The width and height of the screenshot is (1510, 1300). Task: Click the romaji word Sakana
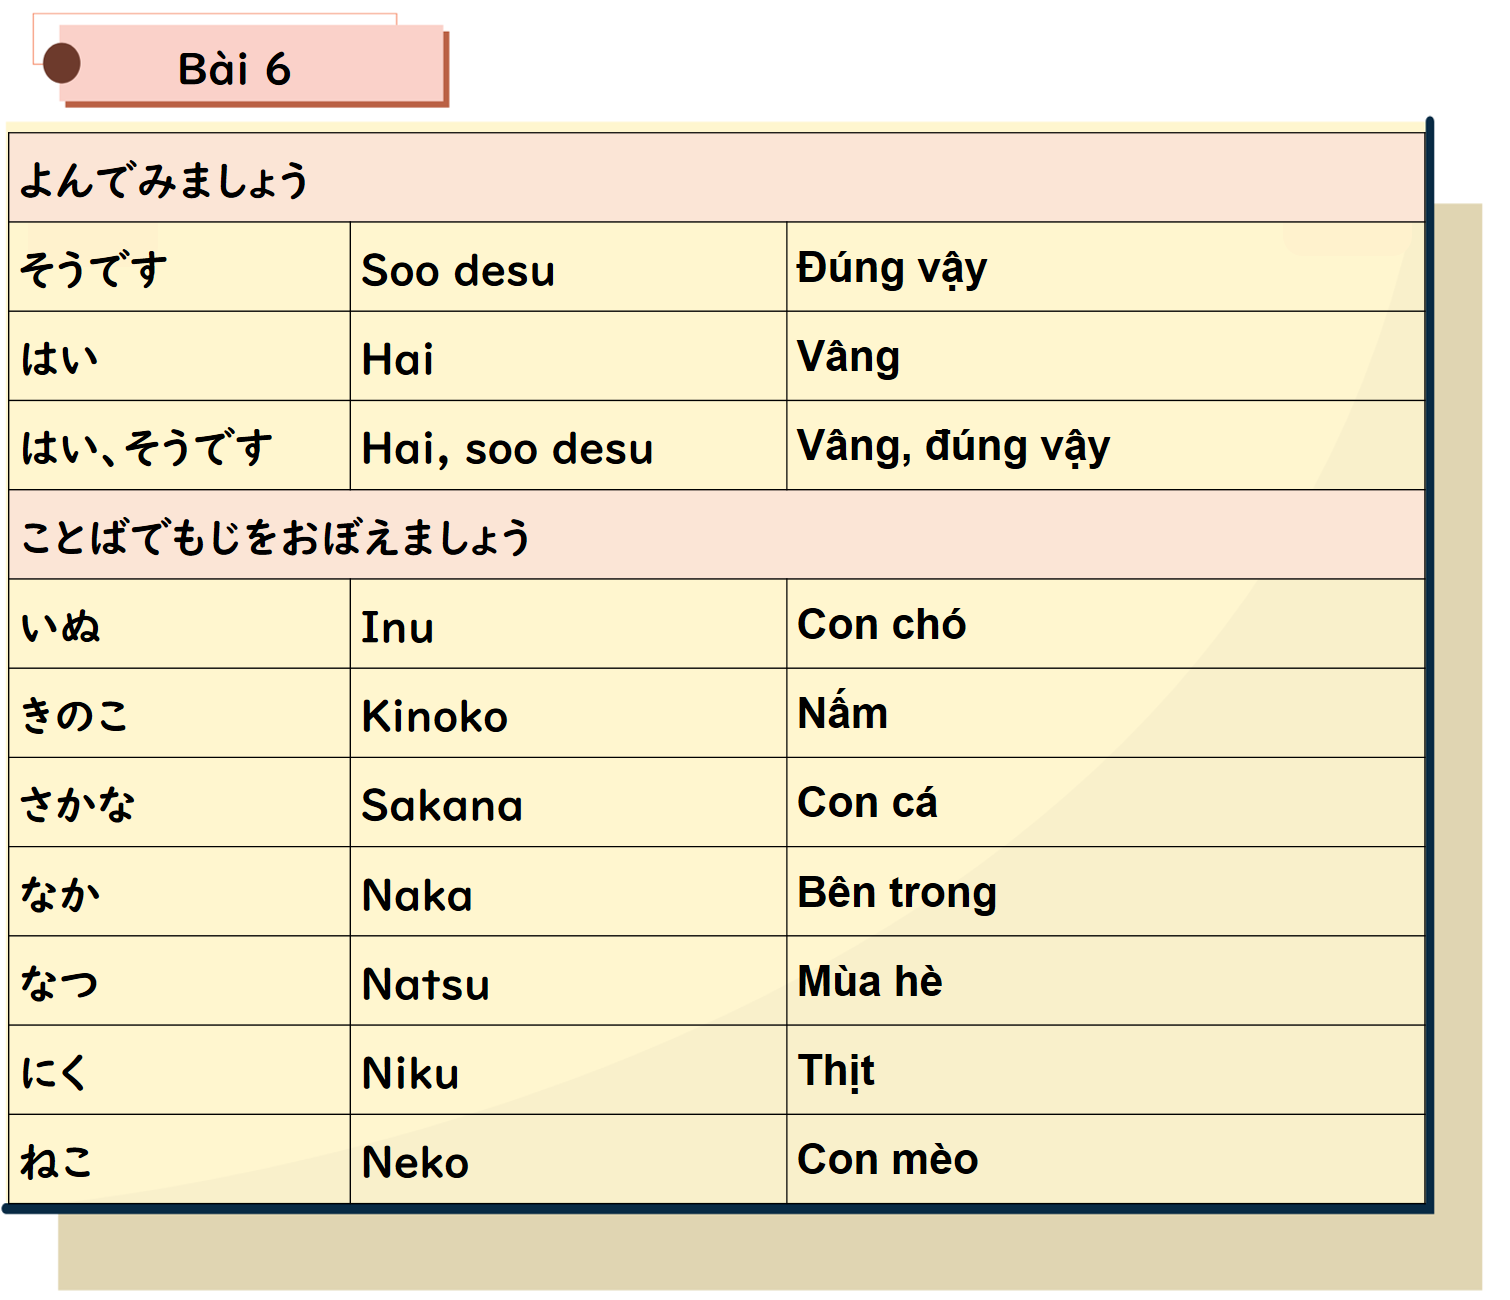pyautogui.click(x=442, y=806)
